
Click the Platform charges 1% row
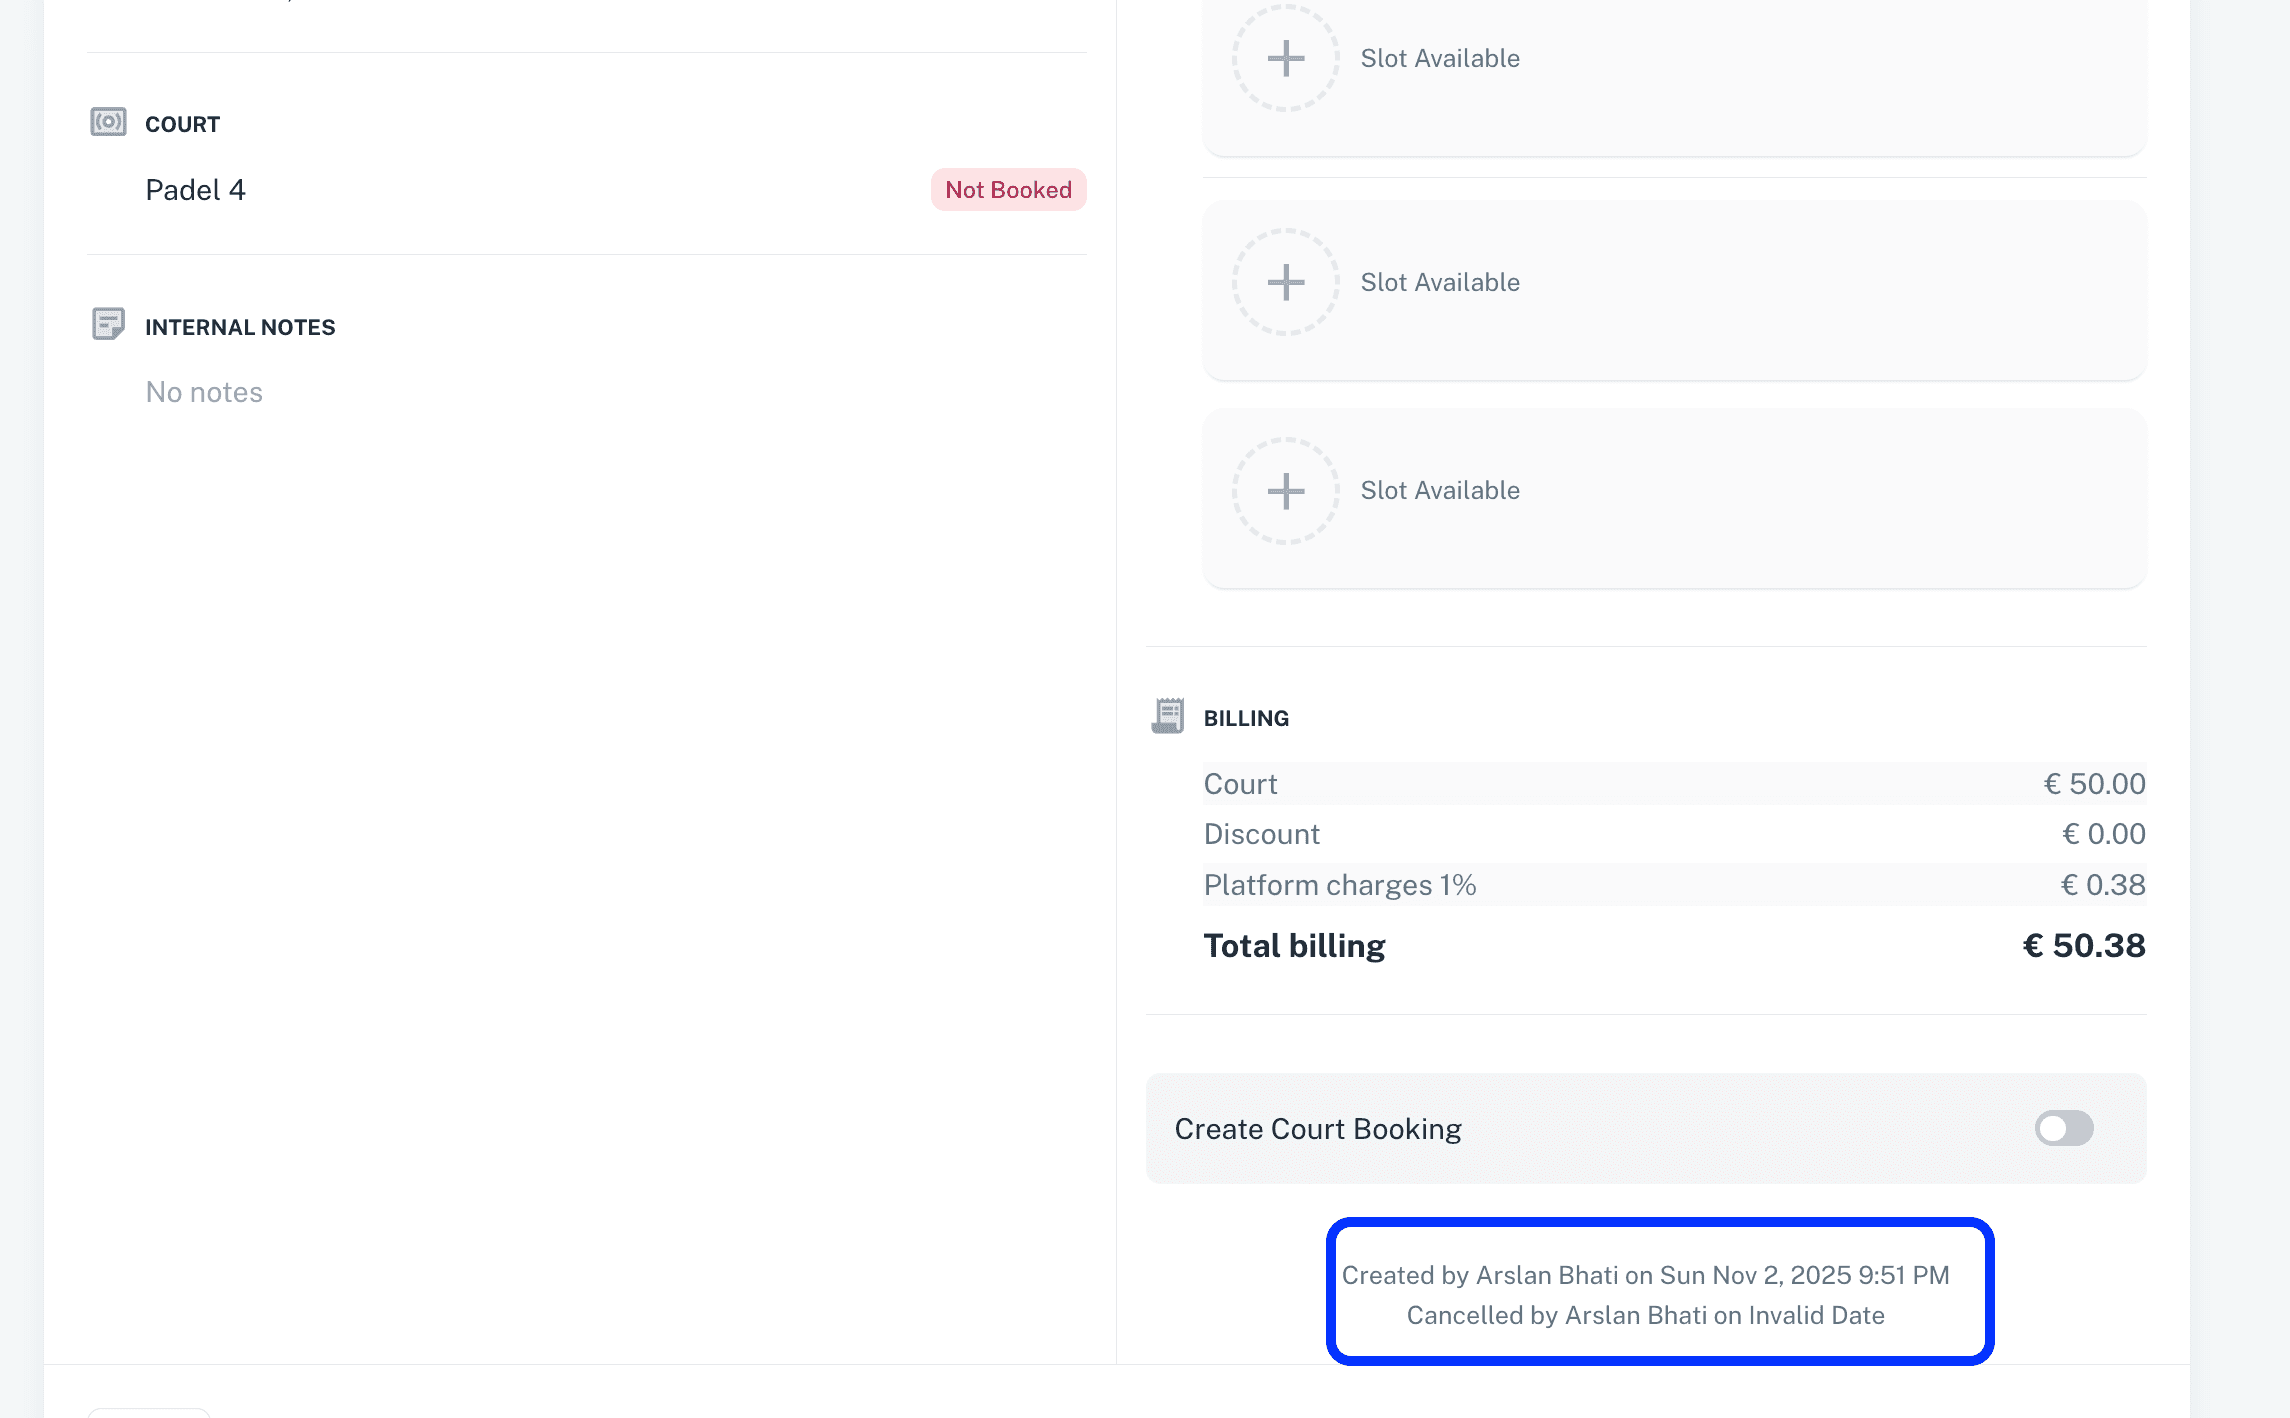click(x=1674, y=885)
